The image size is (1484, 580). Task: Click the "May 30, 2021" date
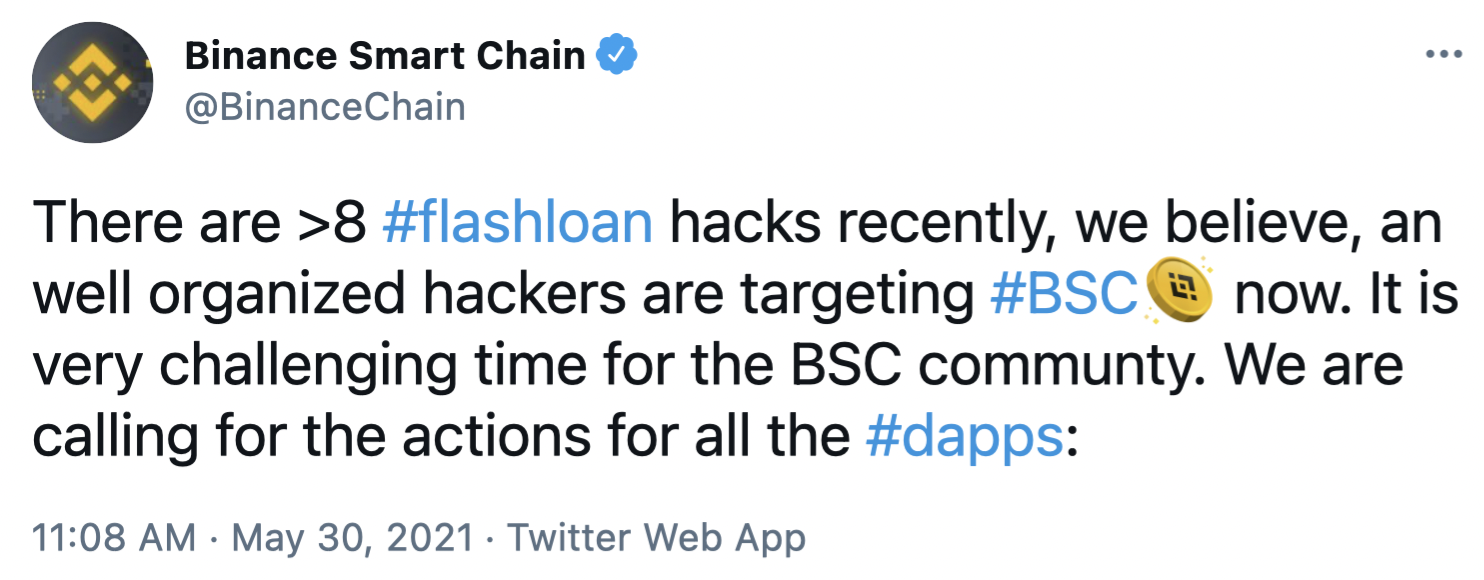[351, 538]
